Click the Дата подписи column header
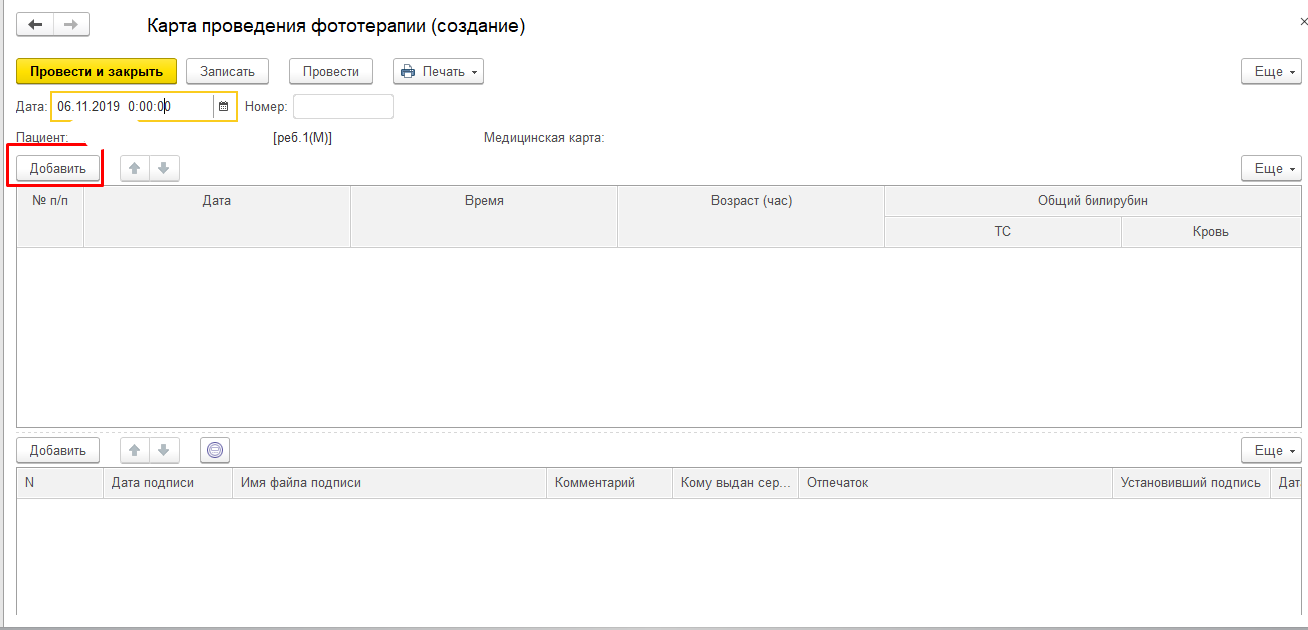Image resolution: width=1308 pixels, height=630 pixels. tap(153, 483)
